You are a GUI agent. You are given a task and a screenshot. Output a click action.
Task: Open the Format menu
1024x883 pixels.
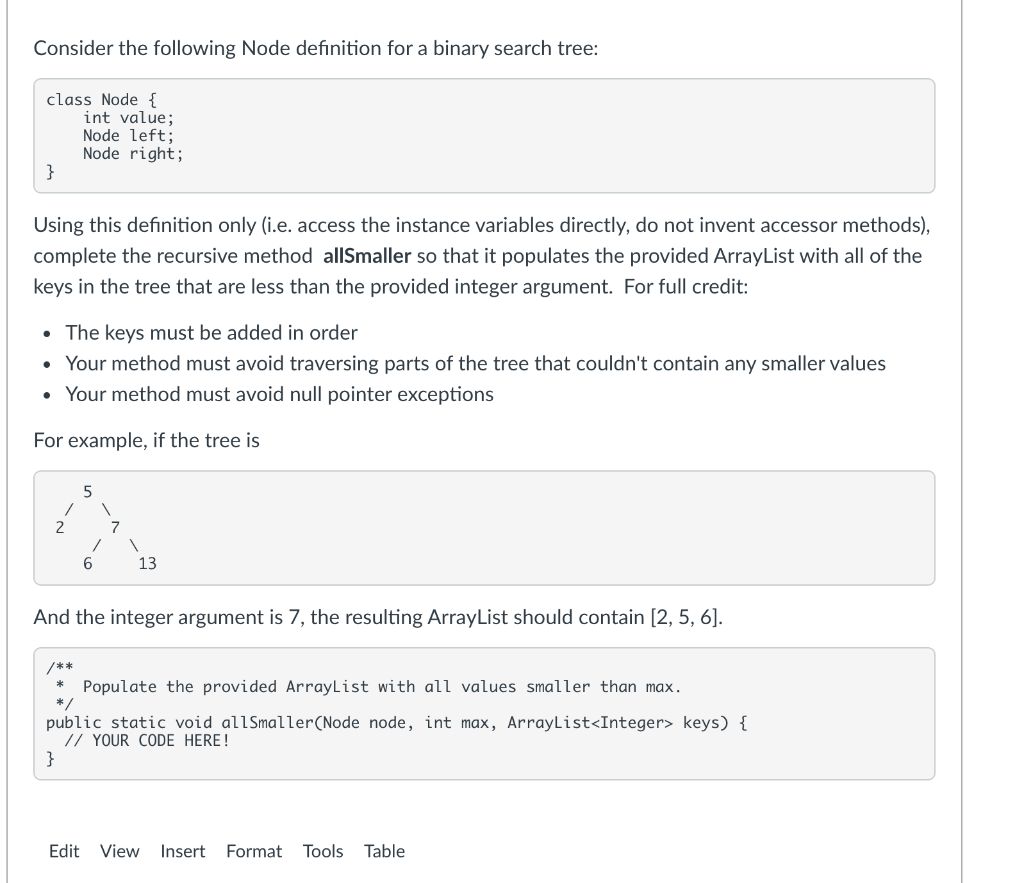coord(254,851)
